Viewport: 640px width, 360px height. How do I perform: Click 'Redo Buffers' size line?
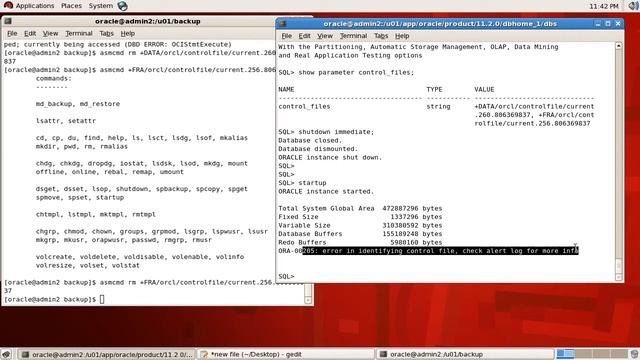pyautogui.click(x=360, y=242)
